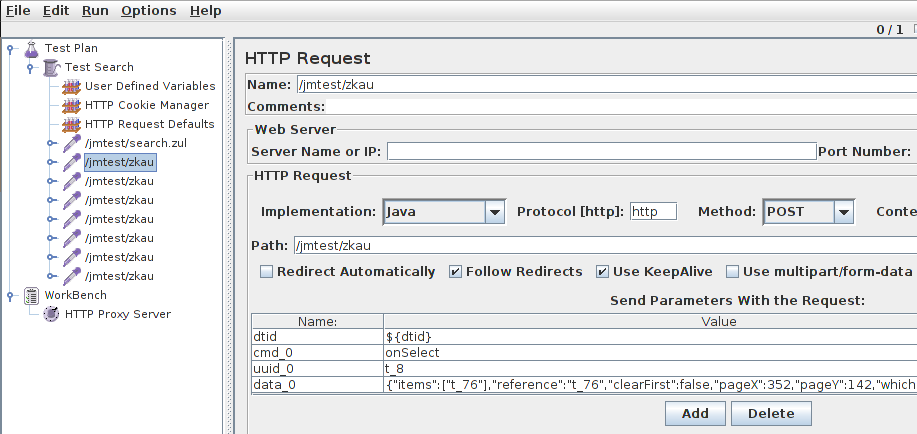Viewport: 917px width, 434px height.
Task: Disable the Use KeepAlive checkbox
Action: coord(603,271)
